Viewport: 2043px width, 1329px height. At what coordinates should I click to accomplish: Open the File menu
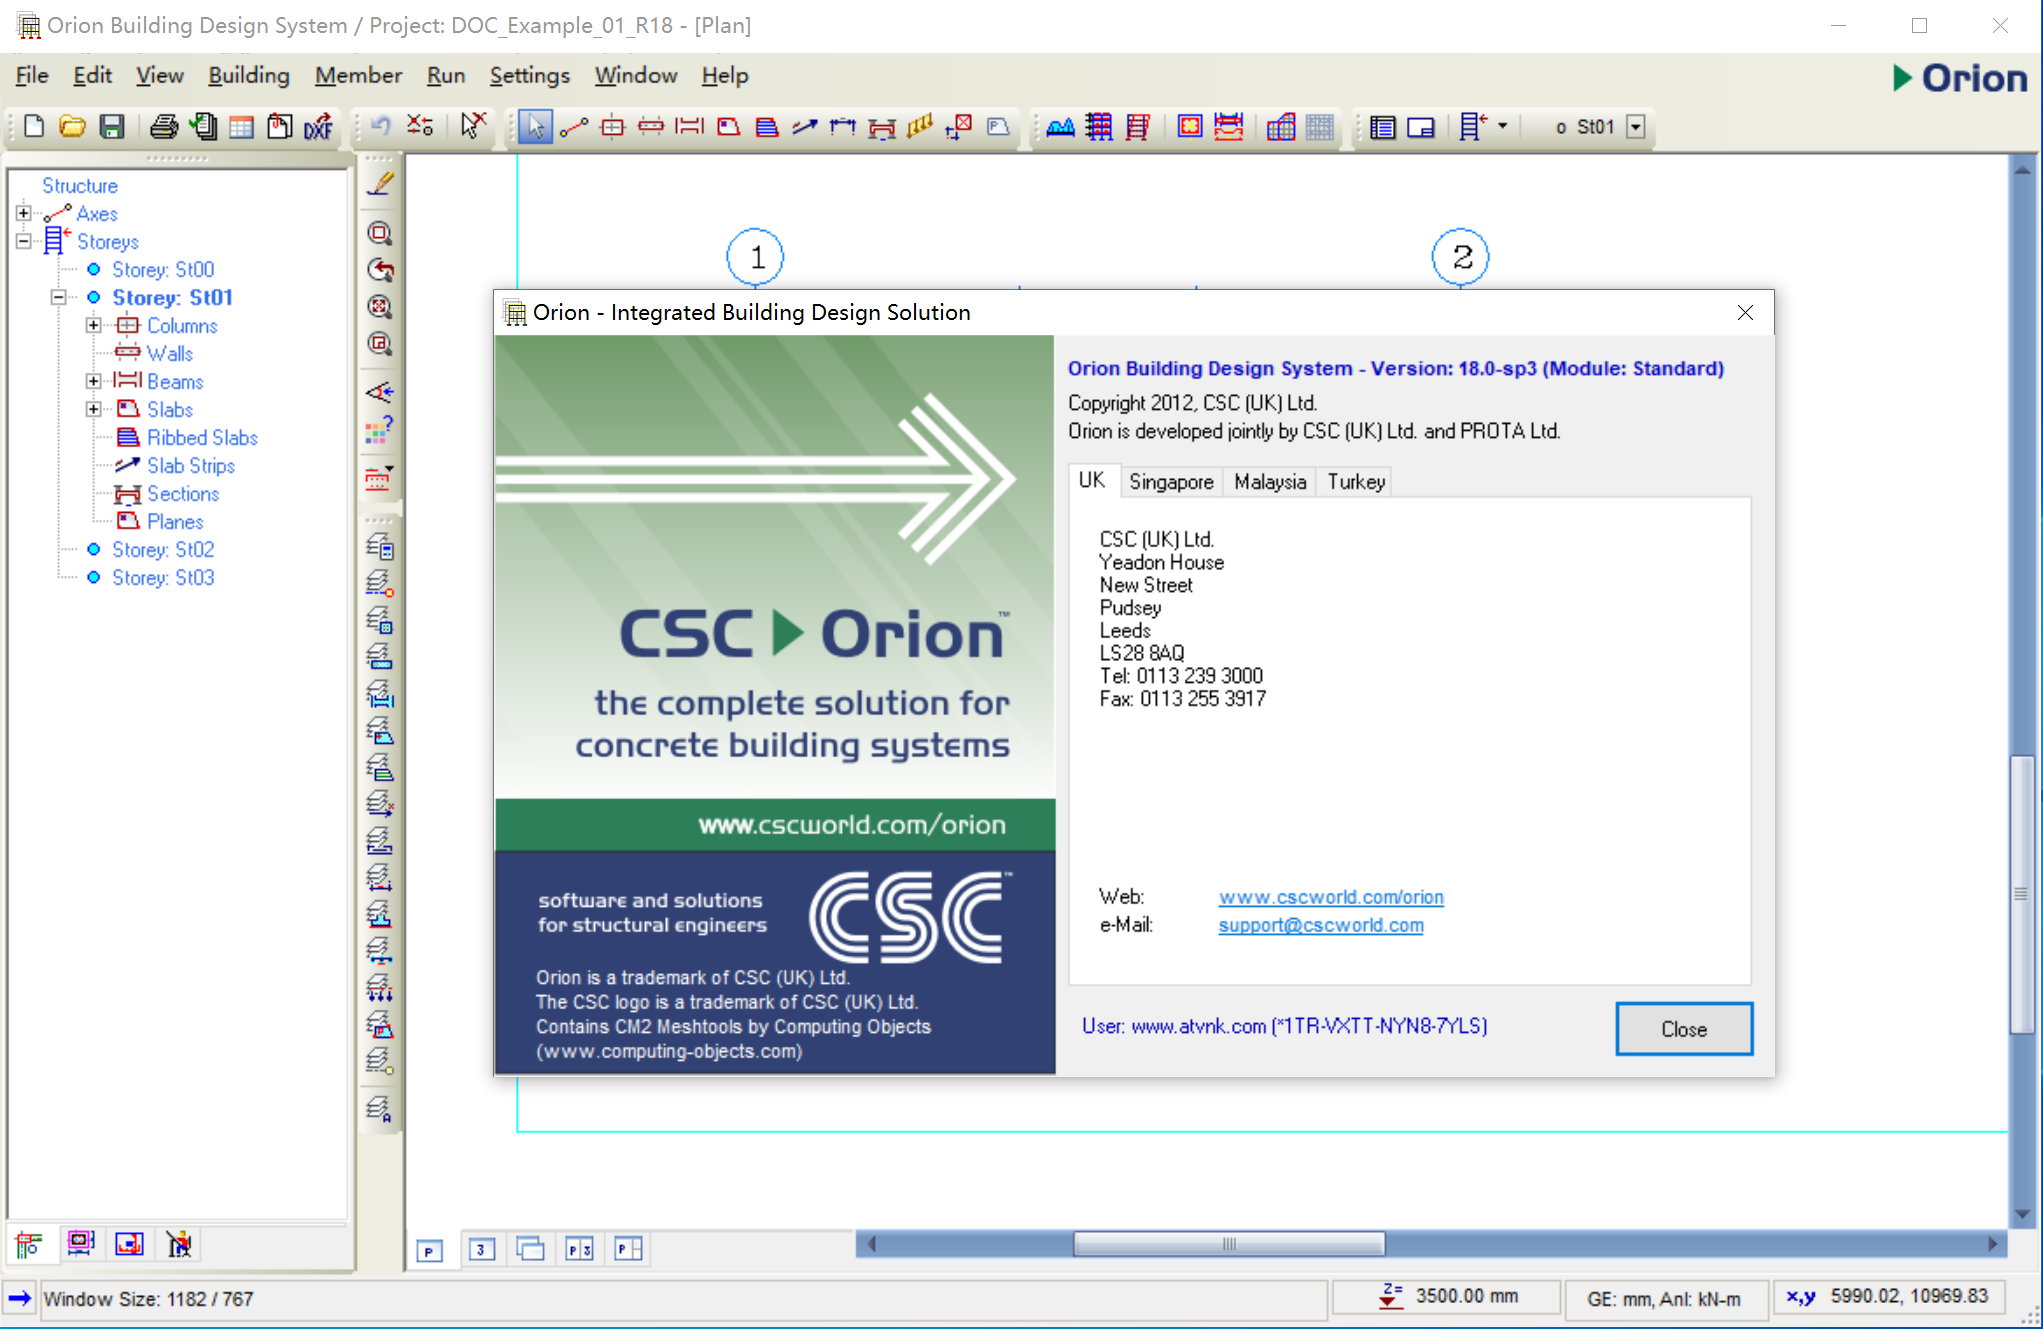tap(32, 75)
